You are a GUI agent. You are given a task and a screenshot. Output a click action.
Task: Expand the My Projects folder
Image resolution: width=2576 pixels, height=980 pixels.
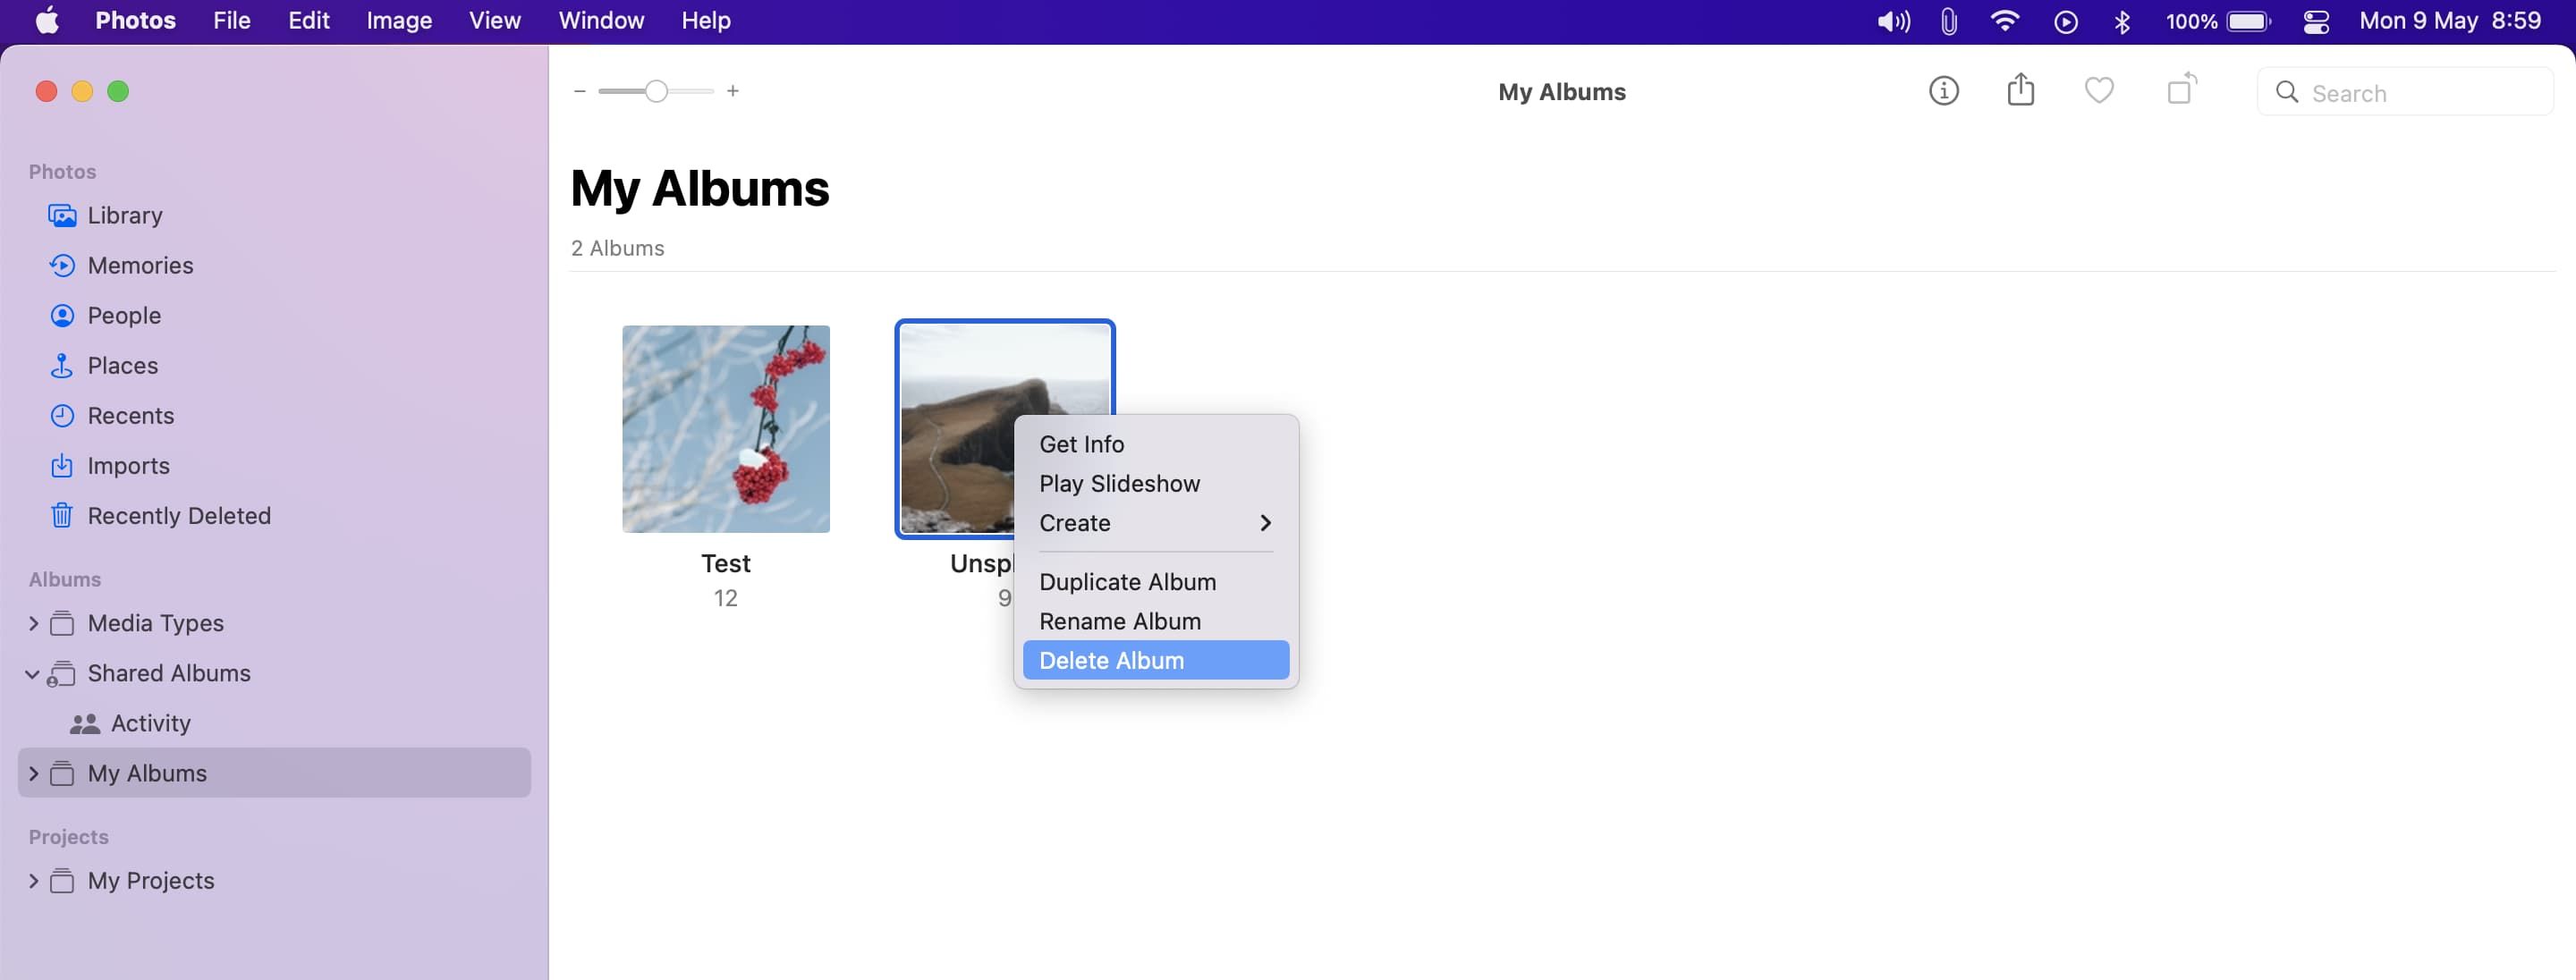pos(33,881)
